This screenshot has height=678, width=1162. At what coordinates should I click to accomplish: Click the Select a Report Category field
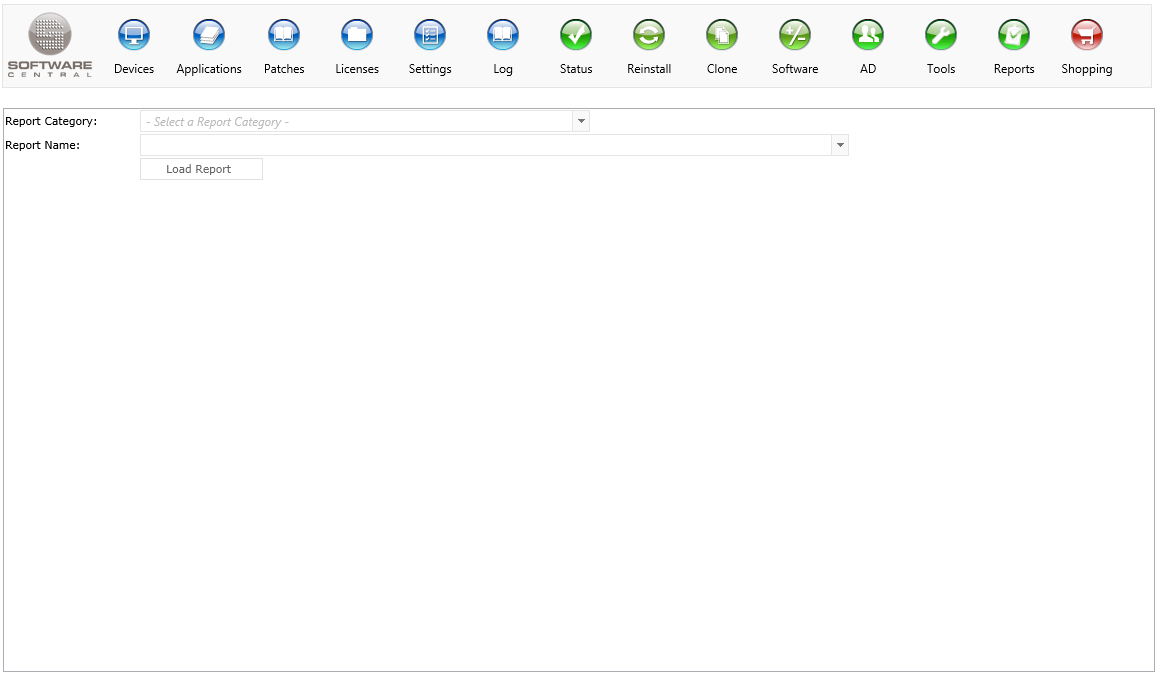tap(355, 122)
